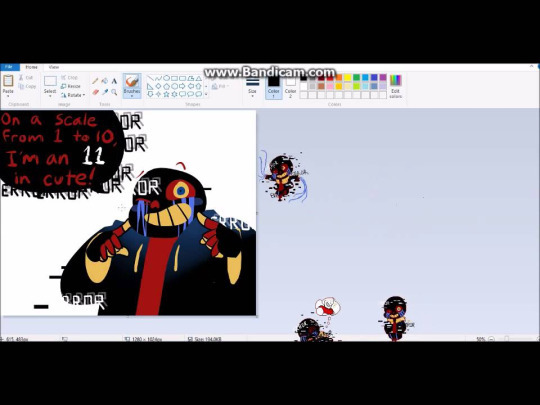Choose the Five-point star shape

point(166,94)
